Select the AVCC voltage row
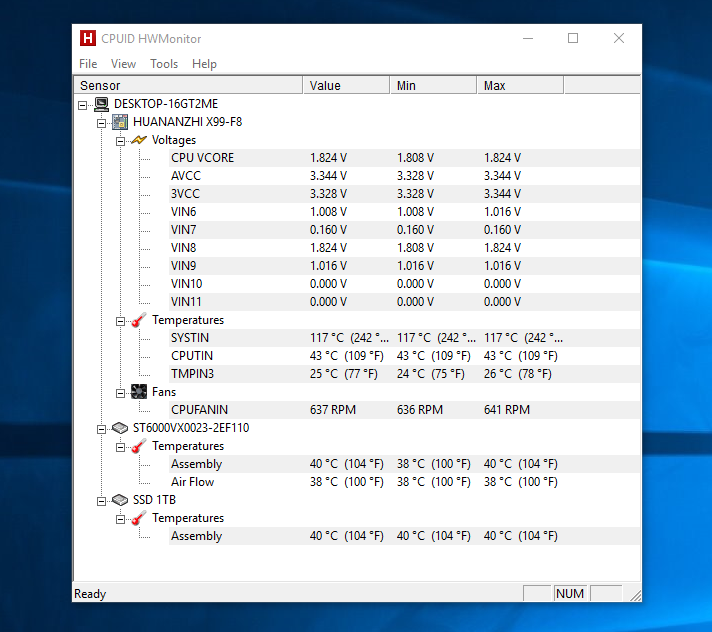 (404, 176)
